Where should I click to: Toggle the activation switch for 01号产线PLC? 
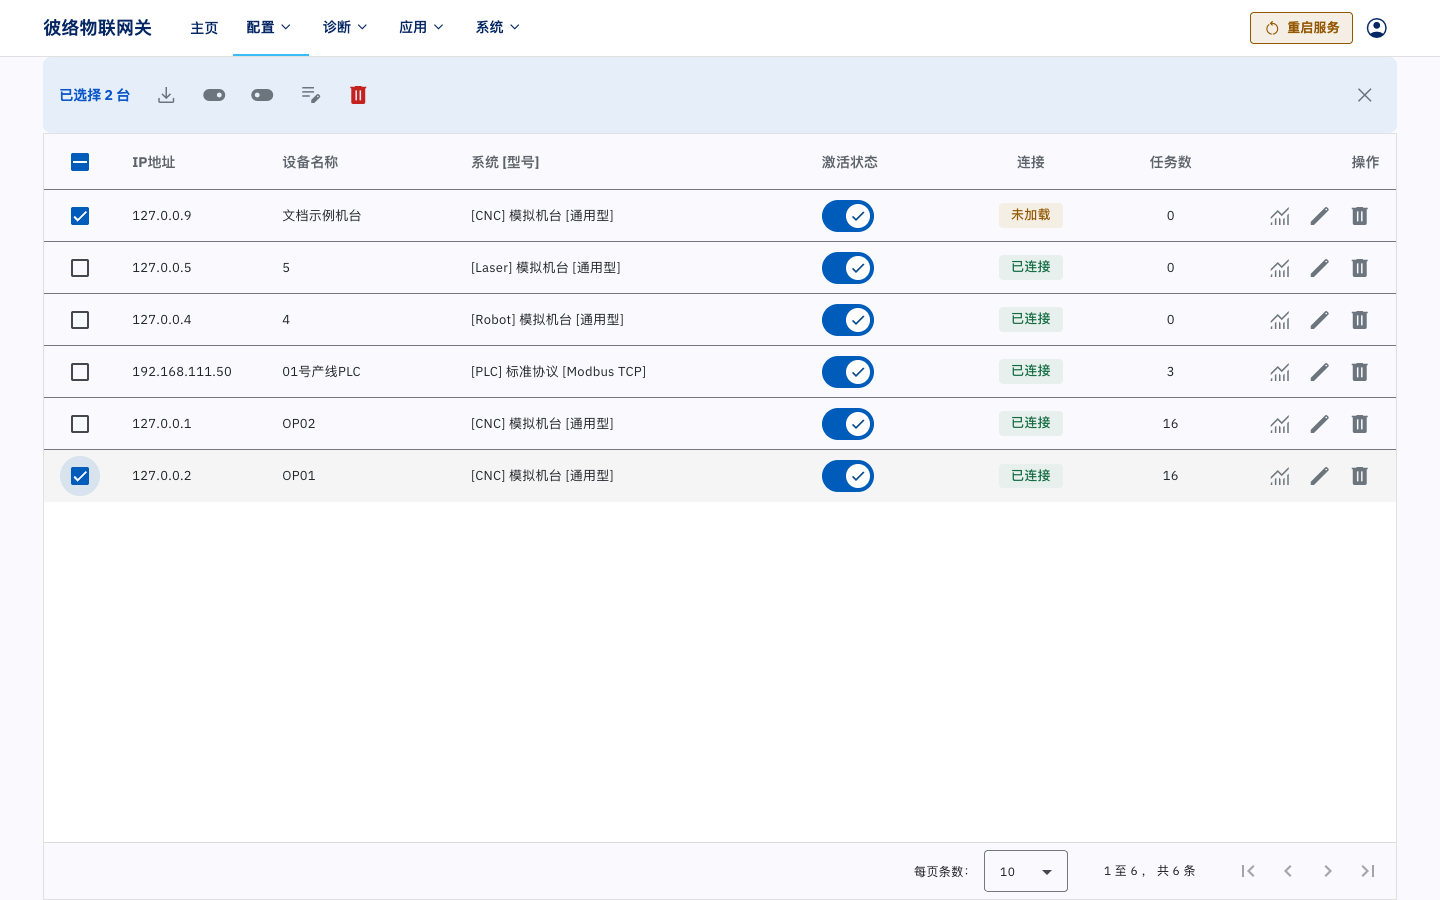click(x=848, y=372)
